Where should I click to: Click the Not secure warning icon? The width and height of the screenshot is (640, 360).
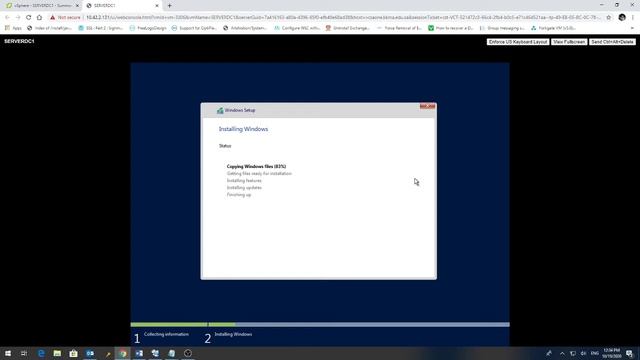[53, 18]
